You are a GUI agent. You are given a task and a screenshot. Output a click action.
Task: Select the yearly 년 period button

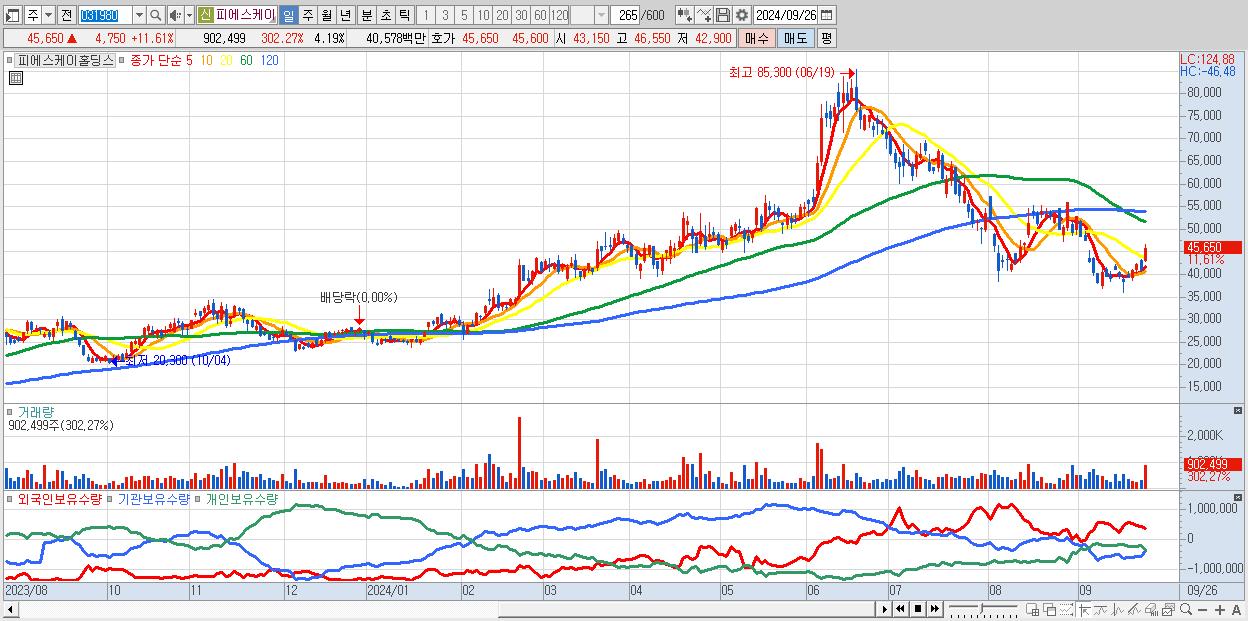point(345,15)
